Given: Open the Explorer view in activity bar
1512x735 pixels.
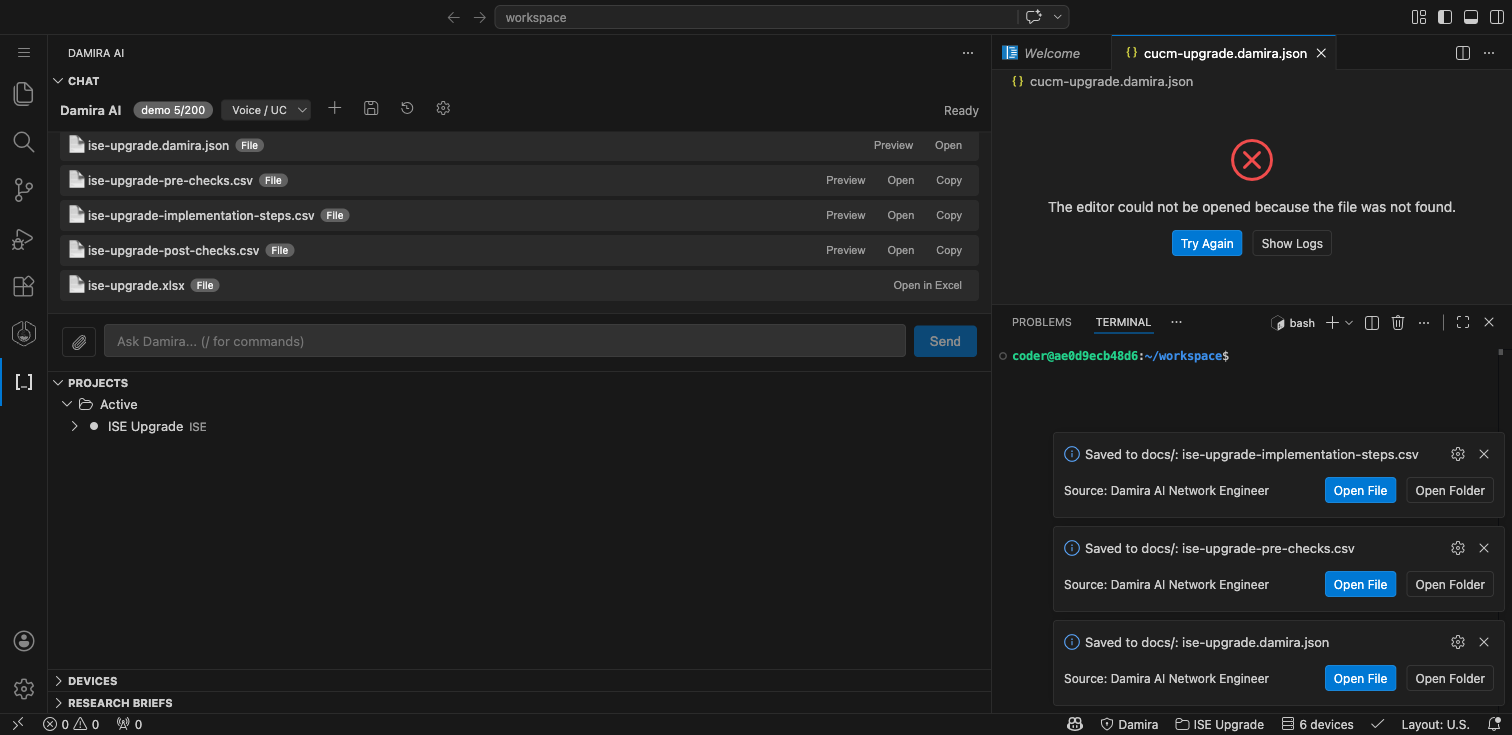Looking at the screenshot, I should coord(23,94).
